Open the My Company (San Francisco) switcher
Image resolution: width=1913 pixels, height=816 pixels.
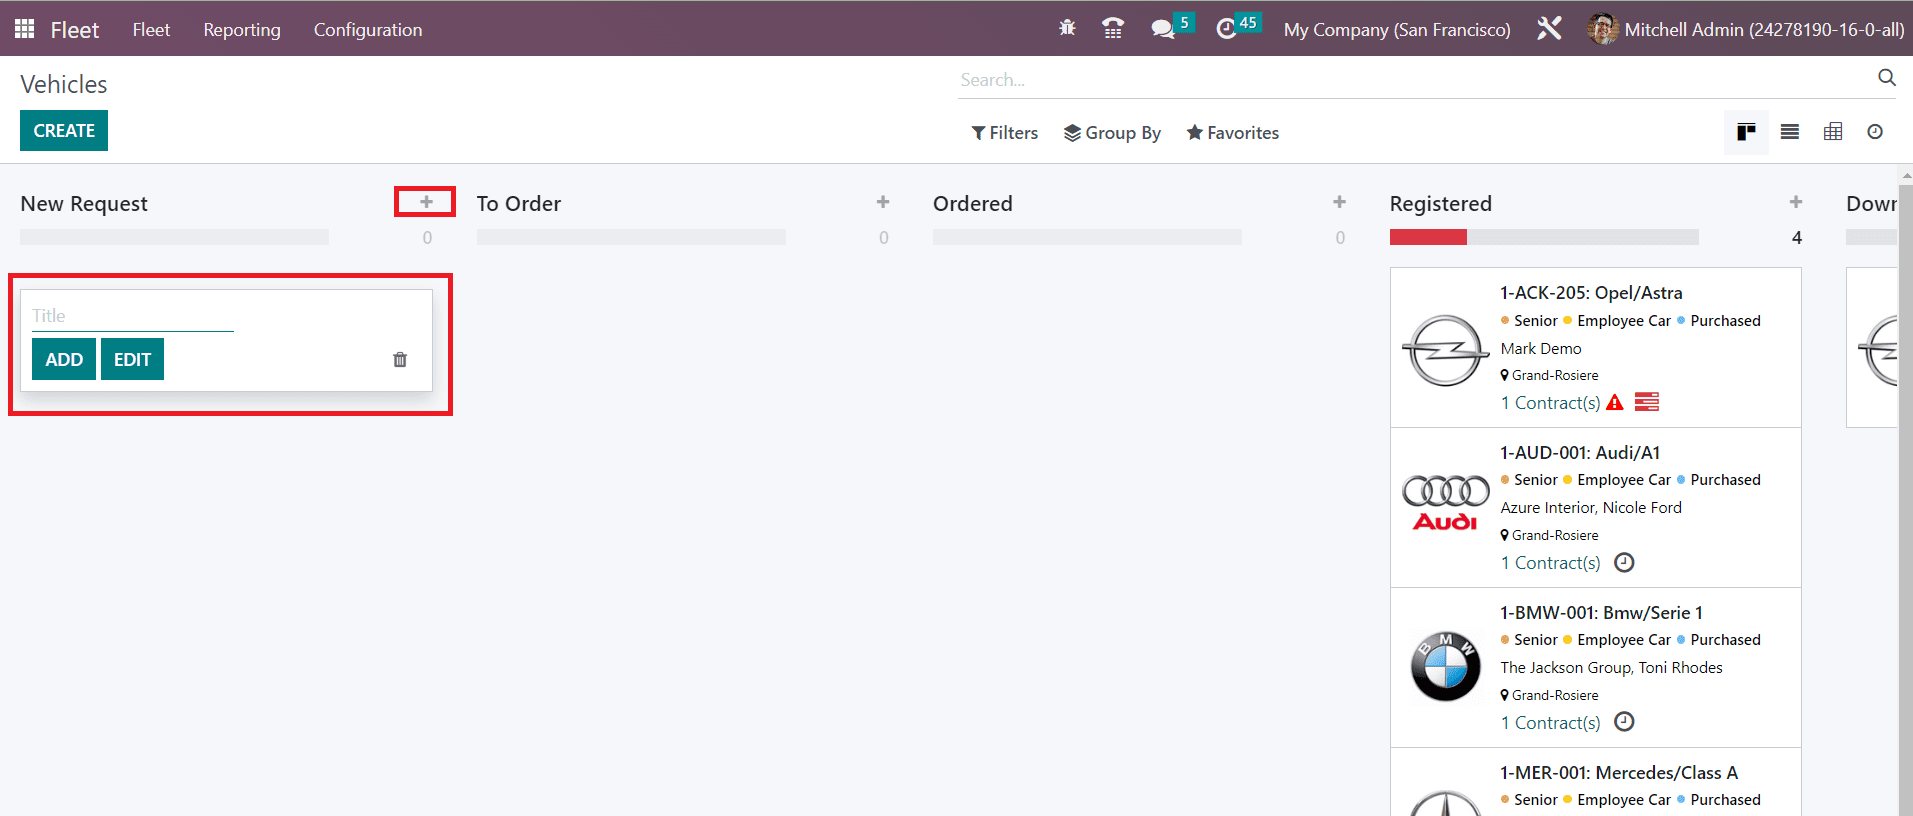coord(1397,30)
